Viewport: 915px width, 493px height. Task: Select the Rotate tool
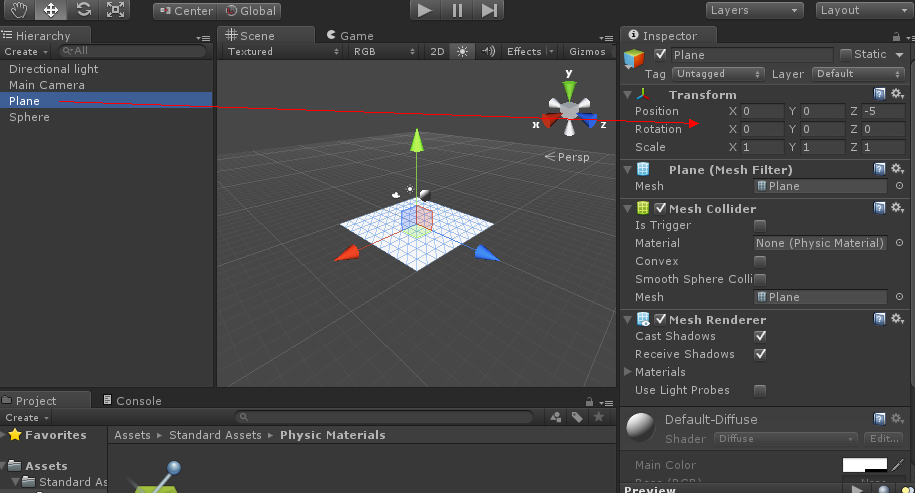83,10
